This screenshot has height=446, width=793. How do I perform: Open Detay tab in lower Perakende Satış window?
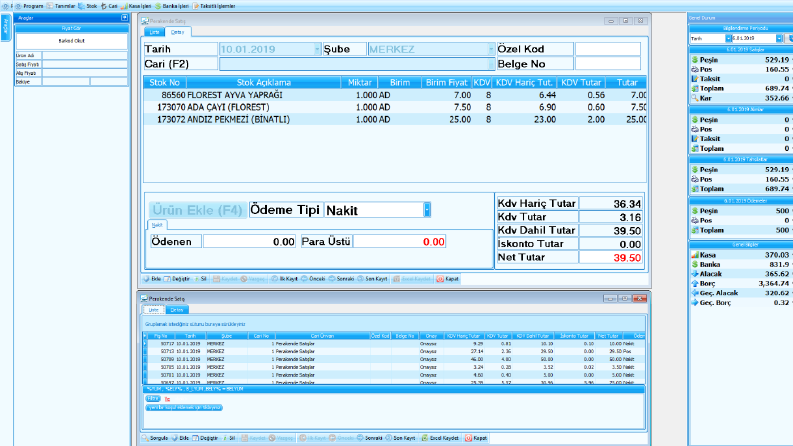[177, 309]
